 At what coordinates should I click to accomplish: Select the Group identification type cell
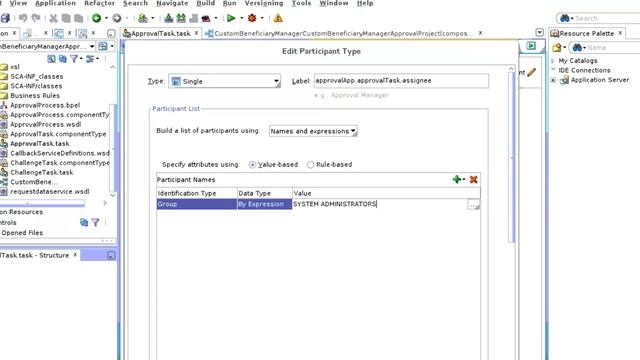pos(197,204)
